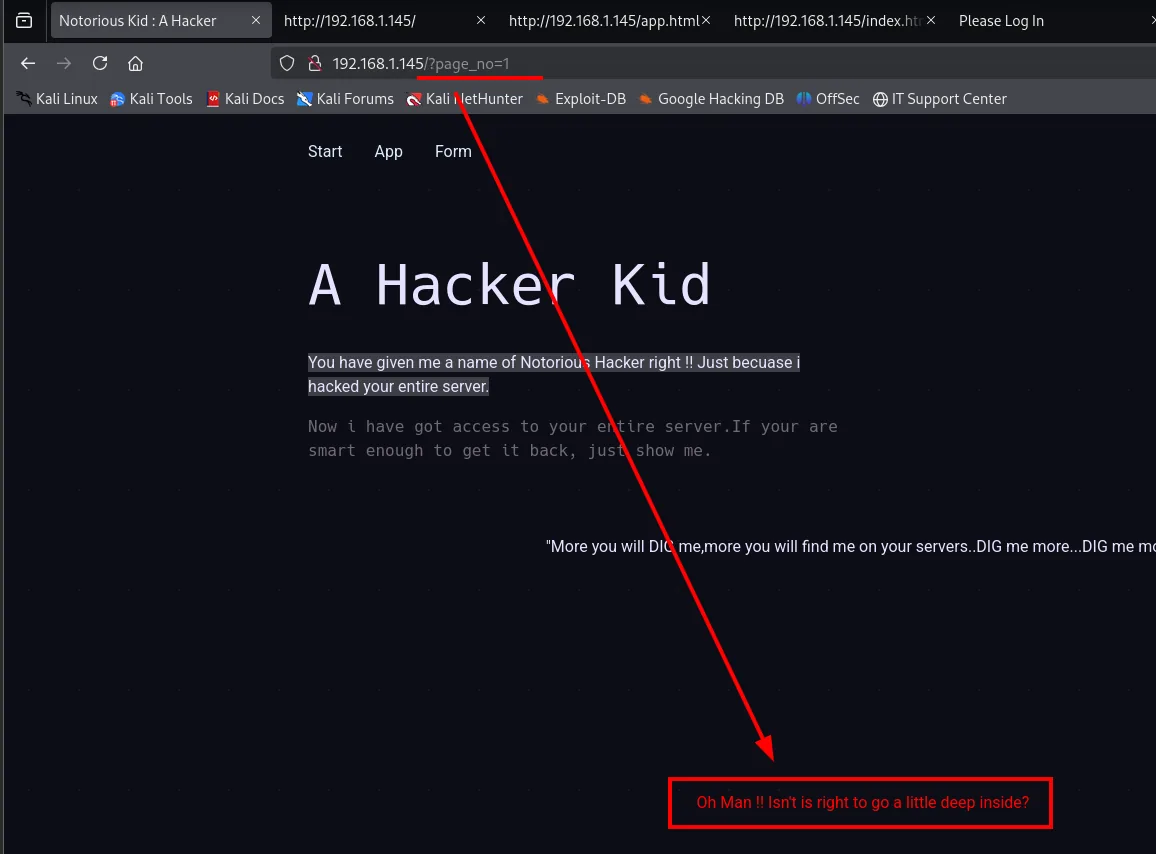The width and height of the screenshot is (1156, 854).
Task: Open the tracking protection shield icon
Action: tap(288, 63)
